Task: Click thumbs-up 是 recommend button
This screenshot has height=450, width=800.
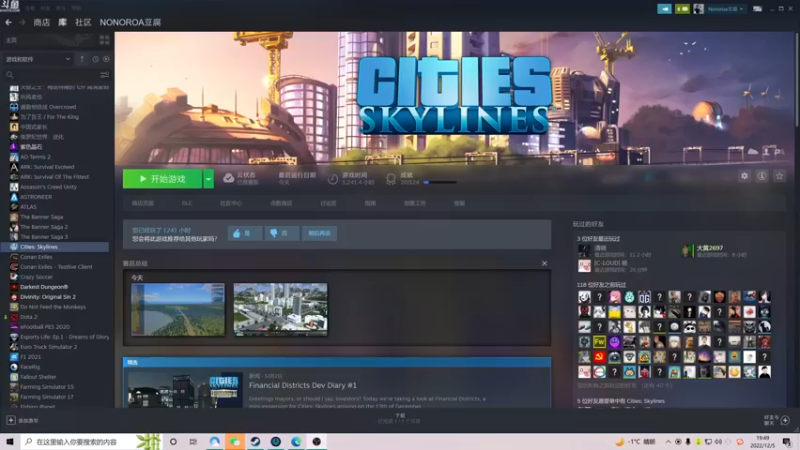Action: (244, 233)
